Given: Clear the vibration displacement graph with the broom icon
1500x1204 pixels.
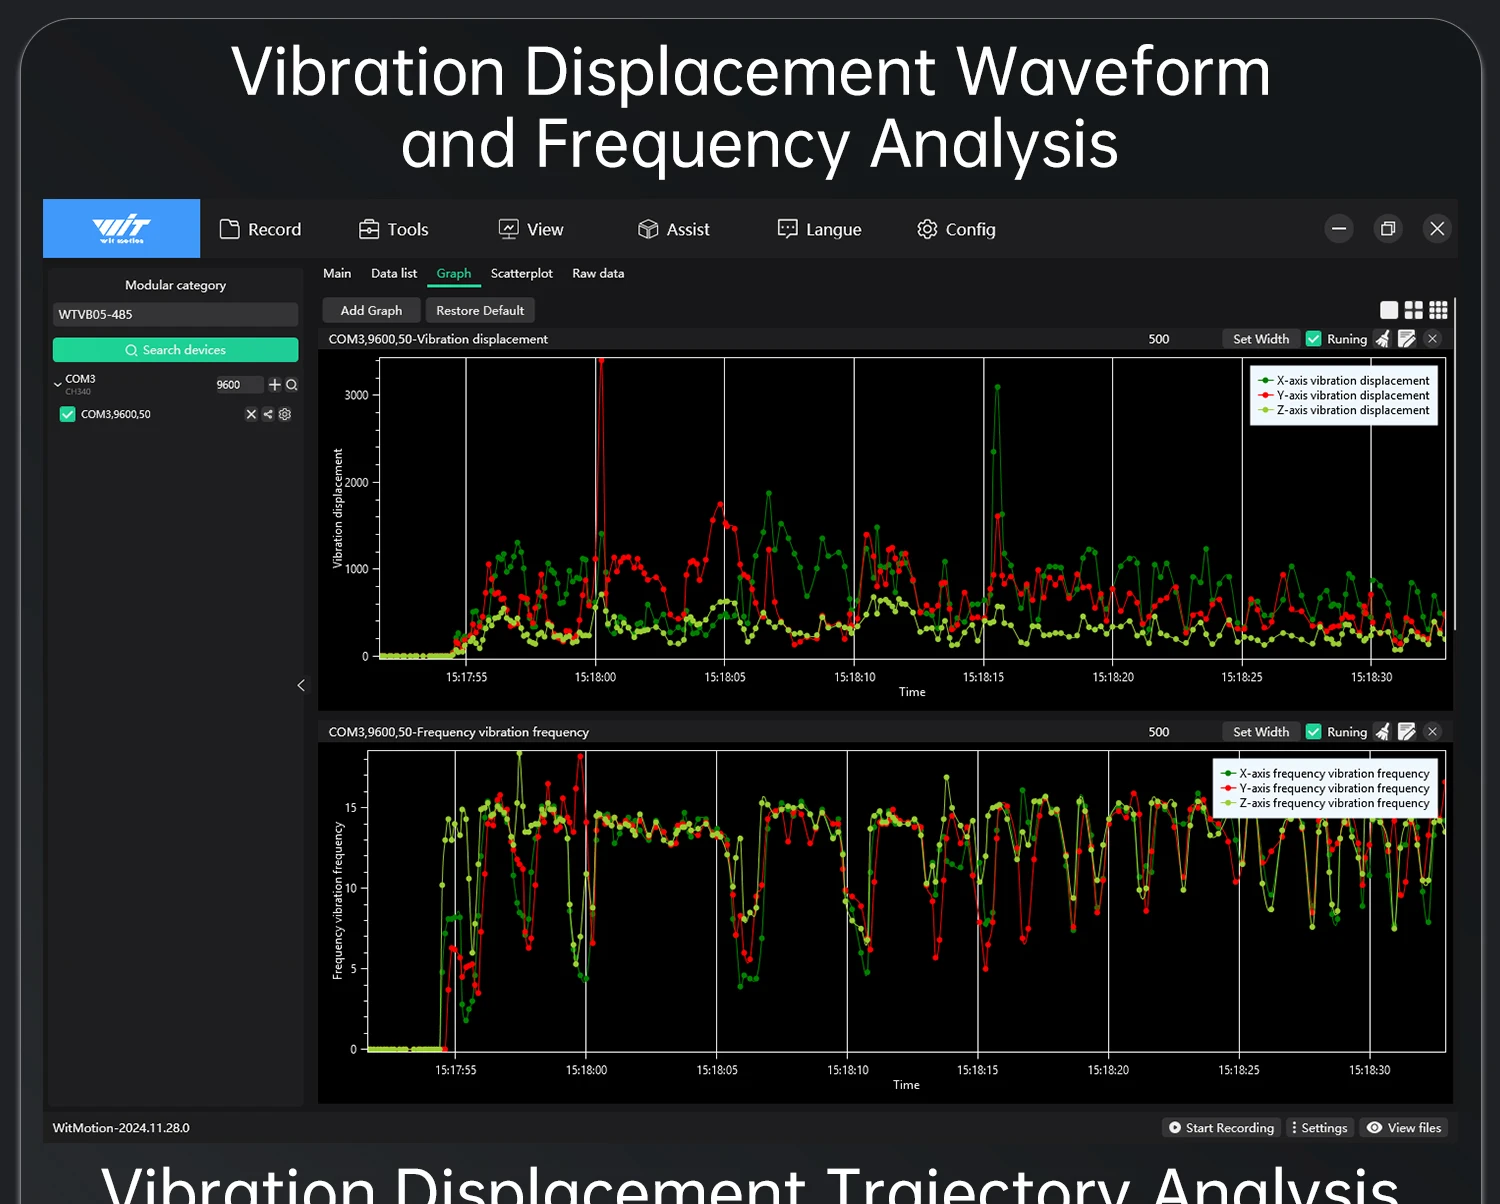Looking at the screenshot, I should click(1382, 339).
